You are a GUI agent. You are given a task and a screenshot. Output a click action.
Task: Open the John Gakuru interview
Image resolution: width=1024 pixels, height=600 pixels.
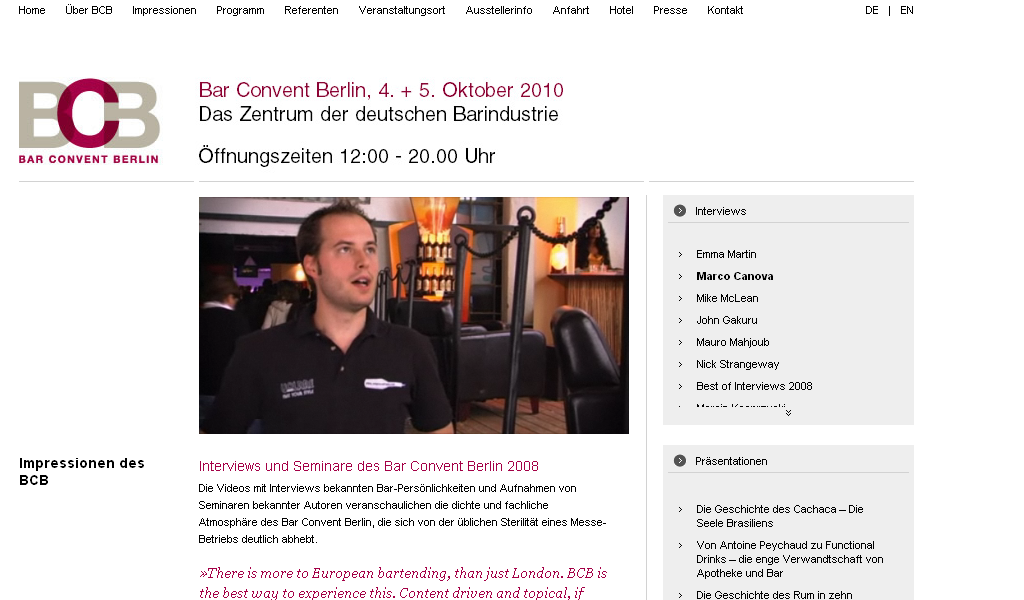(x=727, y=320)
